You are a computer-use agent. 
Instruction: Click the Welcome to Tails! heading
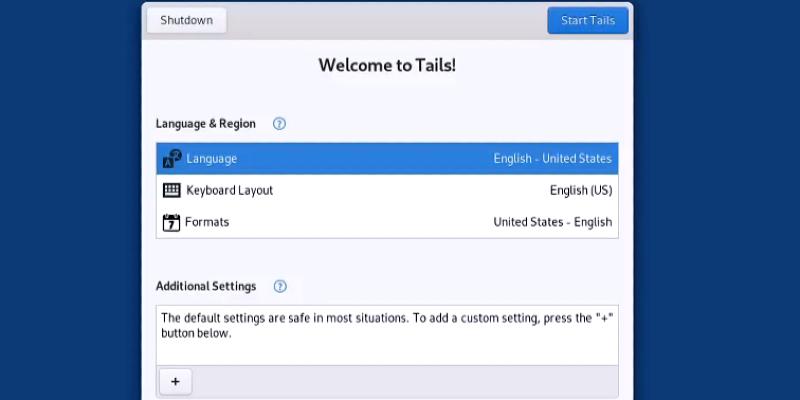[387, 66]
